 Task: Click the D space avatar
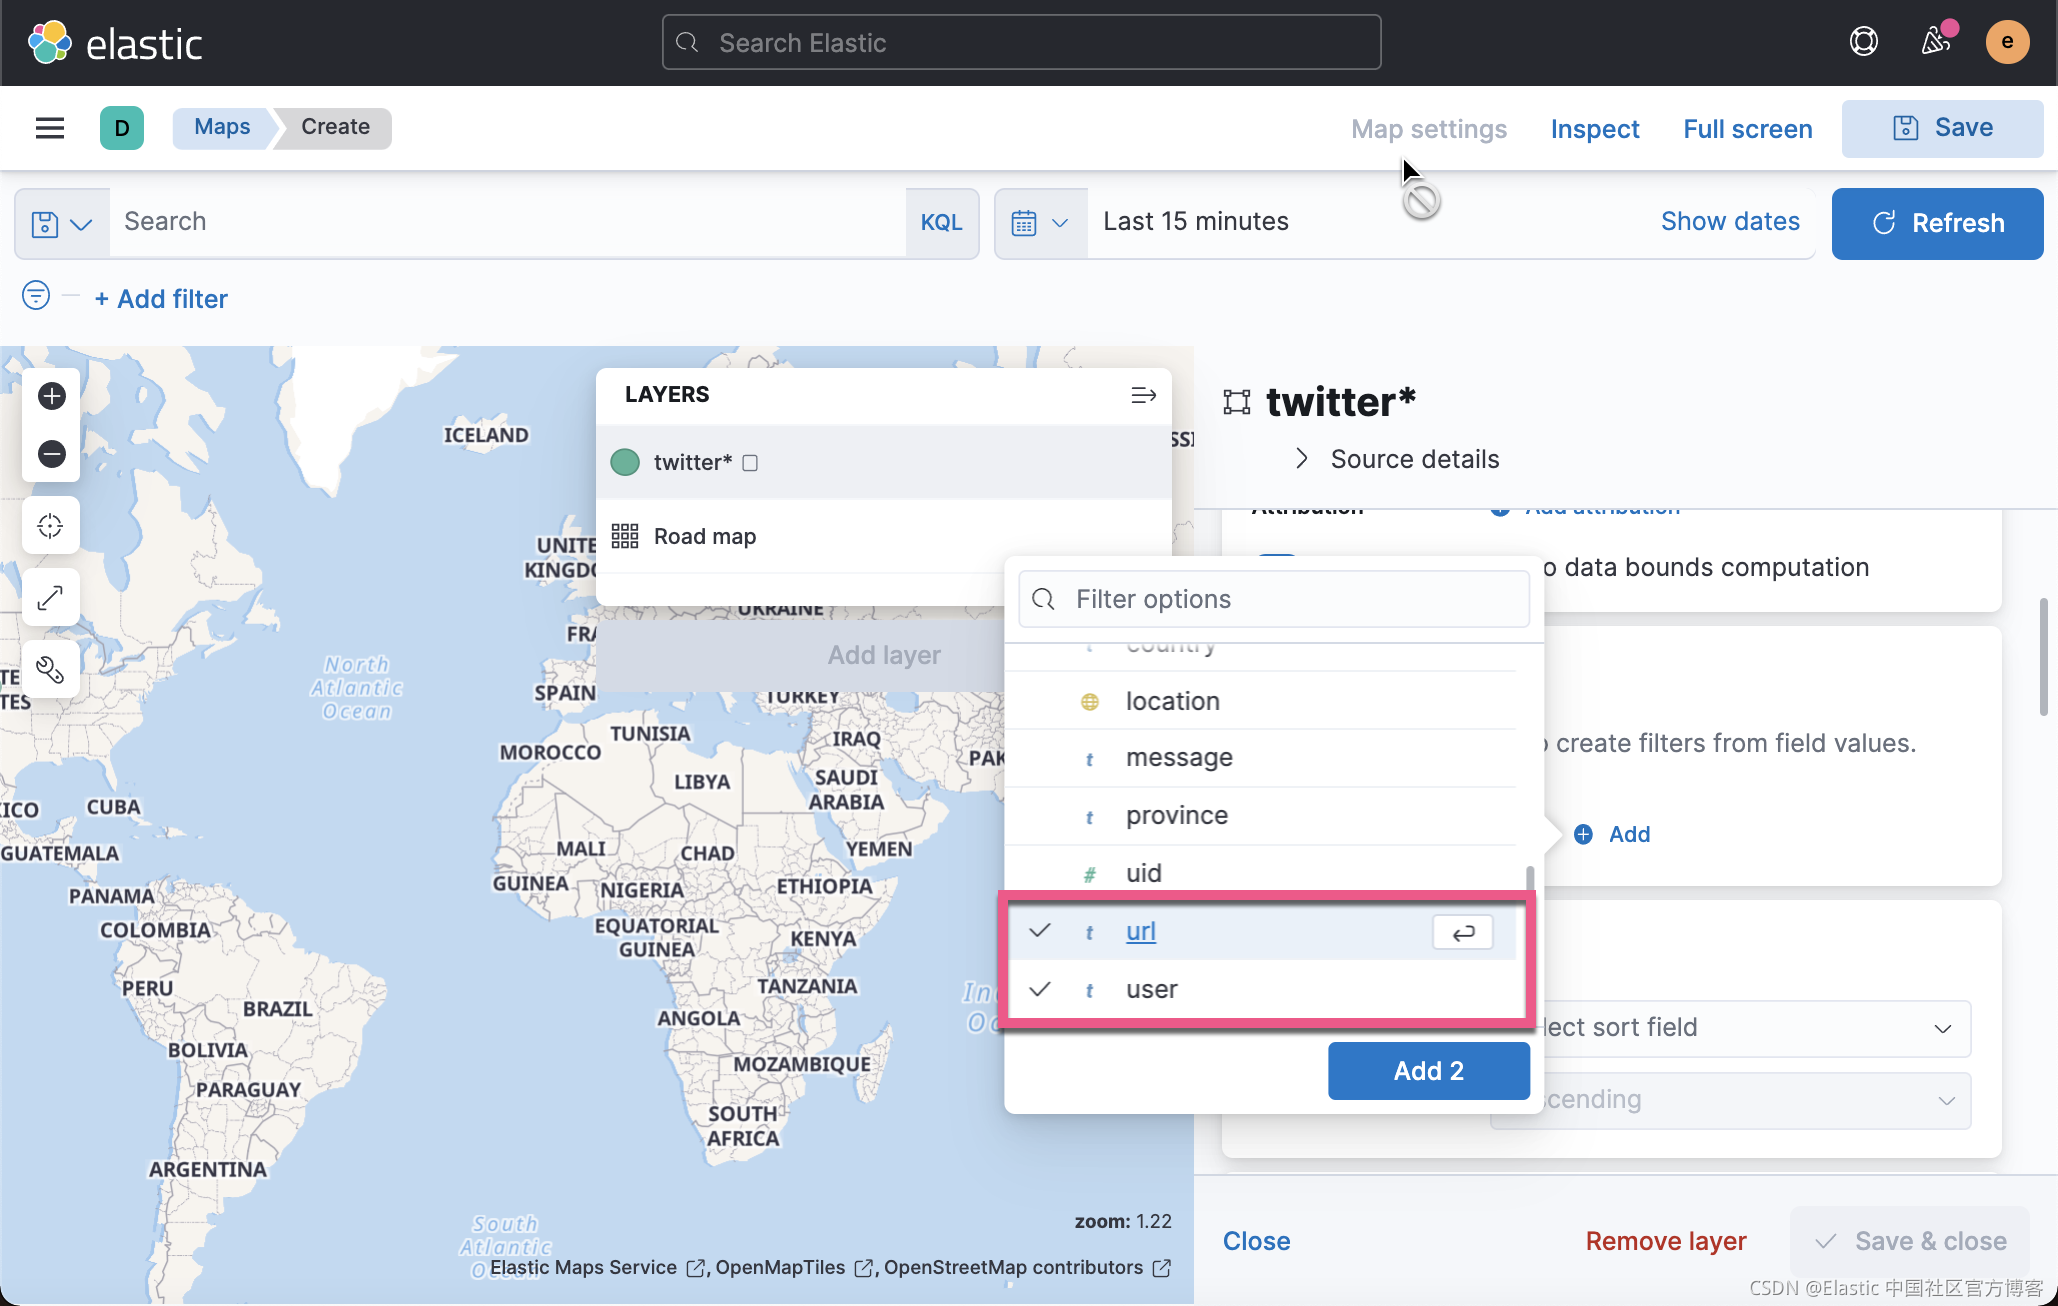[x=122, y=128]
